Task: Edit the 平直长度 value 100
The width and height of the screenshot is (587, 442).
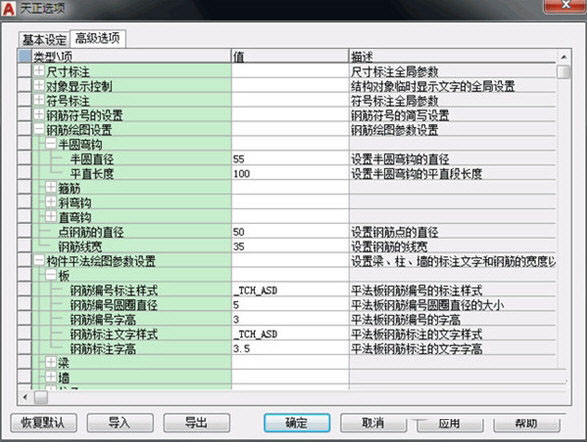Action: [290, 174]
